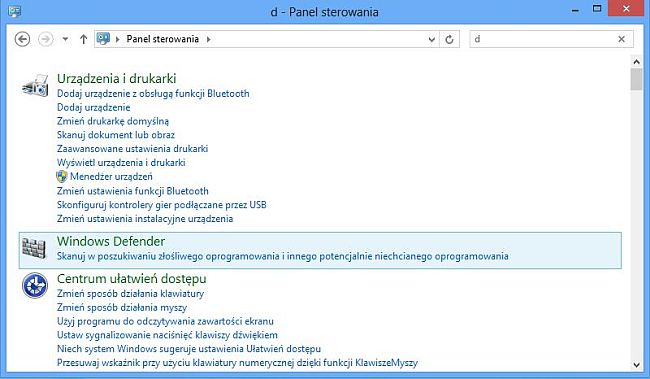This screenshot has width=650, height=379.
Task: Clear the search box with X
Action: [x=621, y=39]
